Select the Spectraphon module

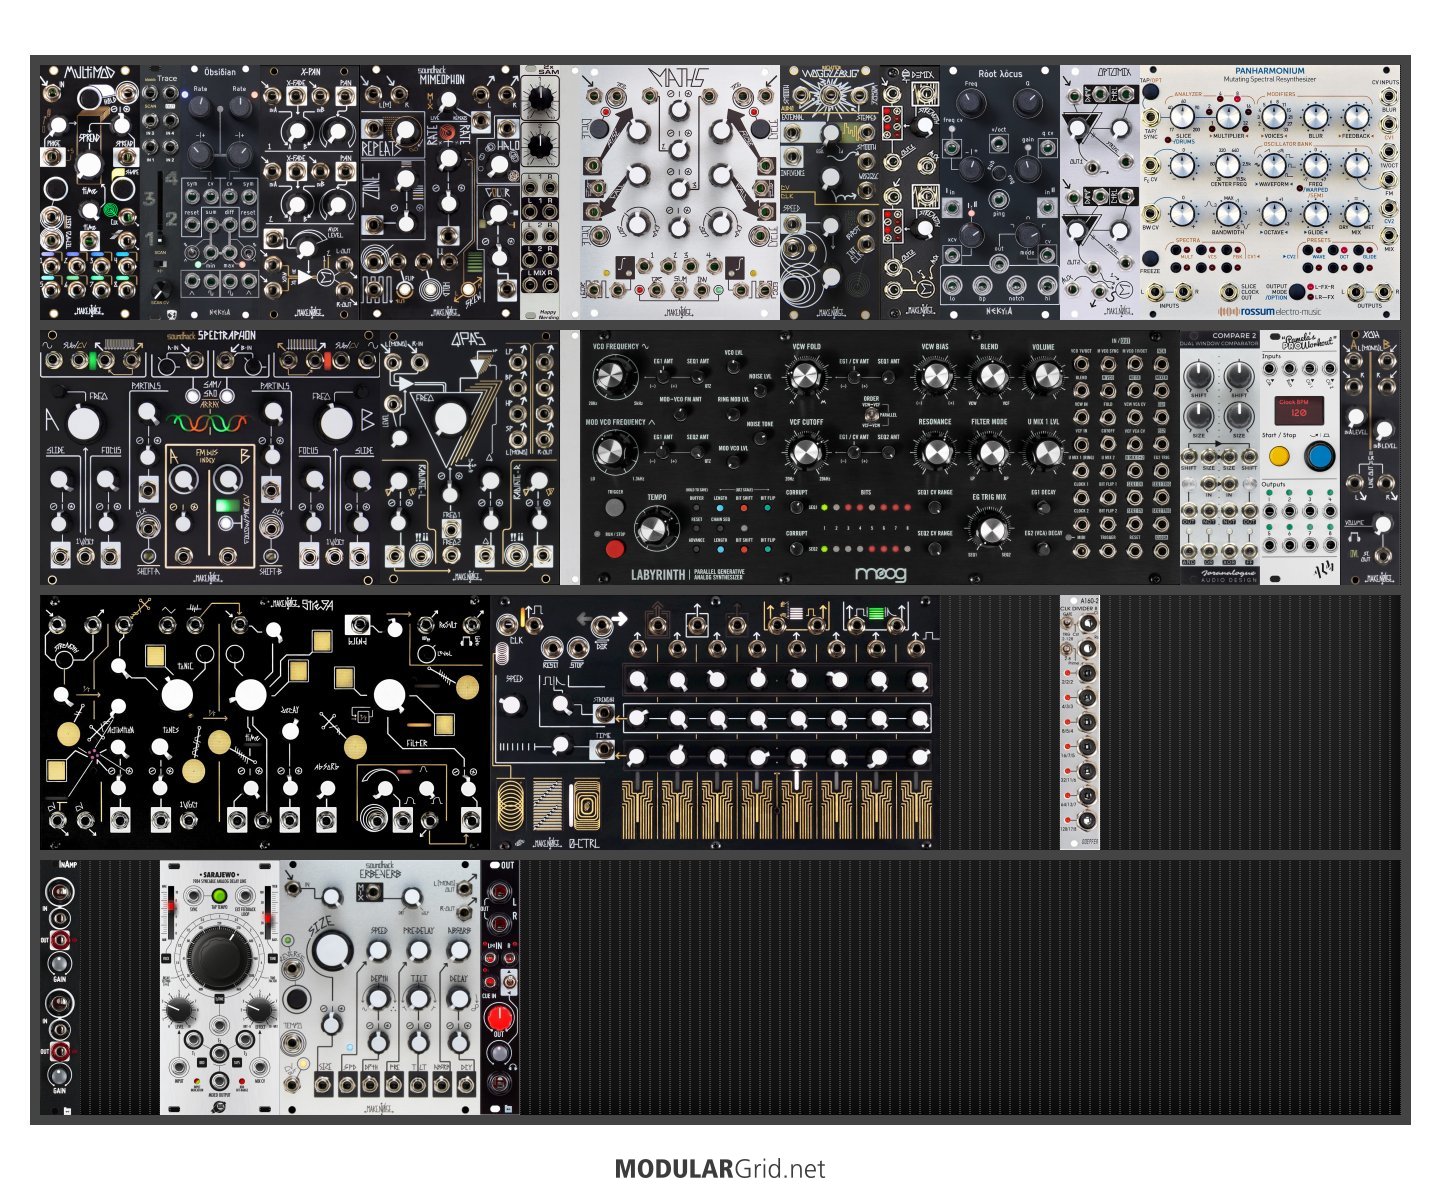210,457
